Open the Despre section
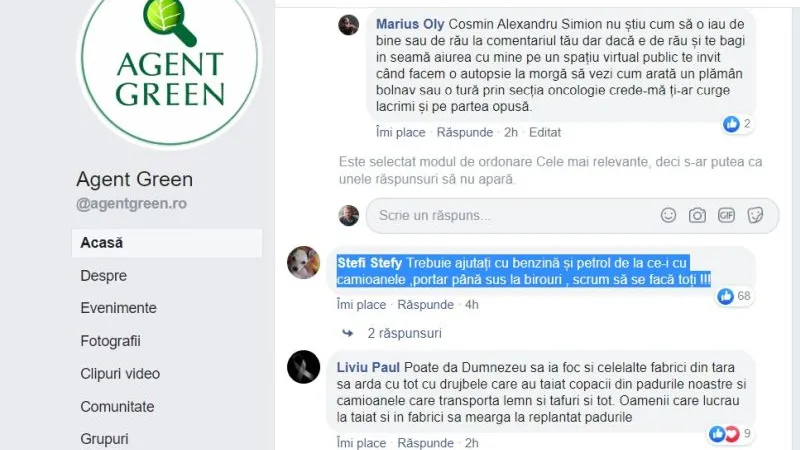The width and height of the screenshot is (800, 450). tap(104, 276)
